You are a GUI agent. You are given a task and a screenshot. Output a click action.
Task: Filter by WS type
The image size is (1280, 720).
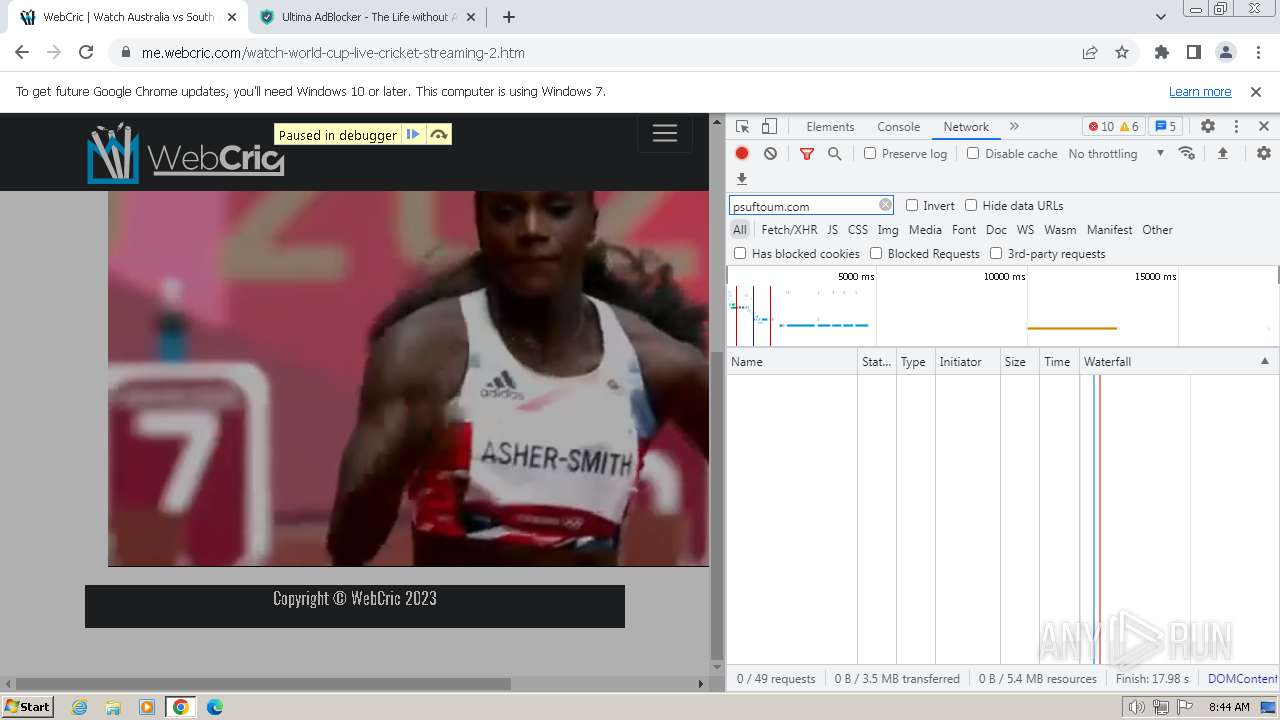(1025, 230)
